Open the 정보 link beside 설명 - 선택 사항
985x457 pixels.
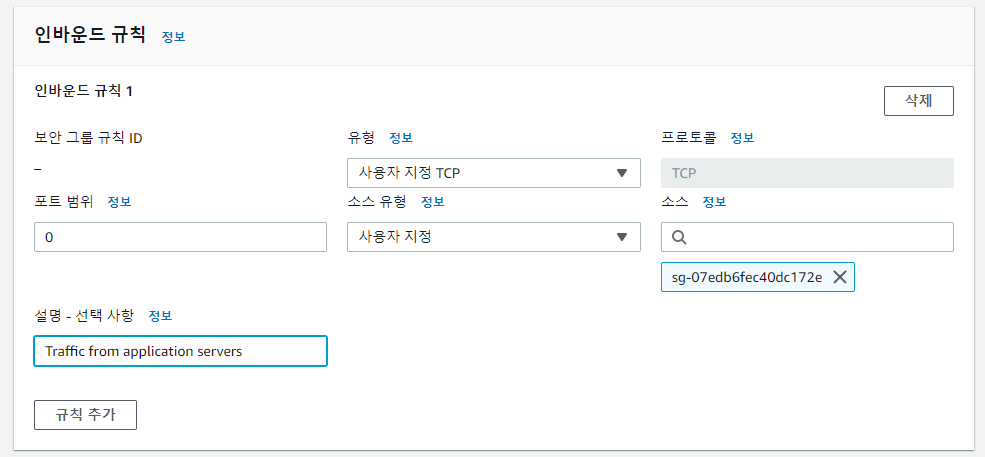pos(160,316)
